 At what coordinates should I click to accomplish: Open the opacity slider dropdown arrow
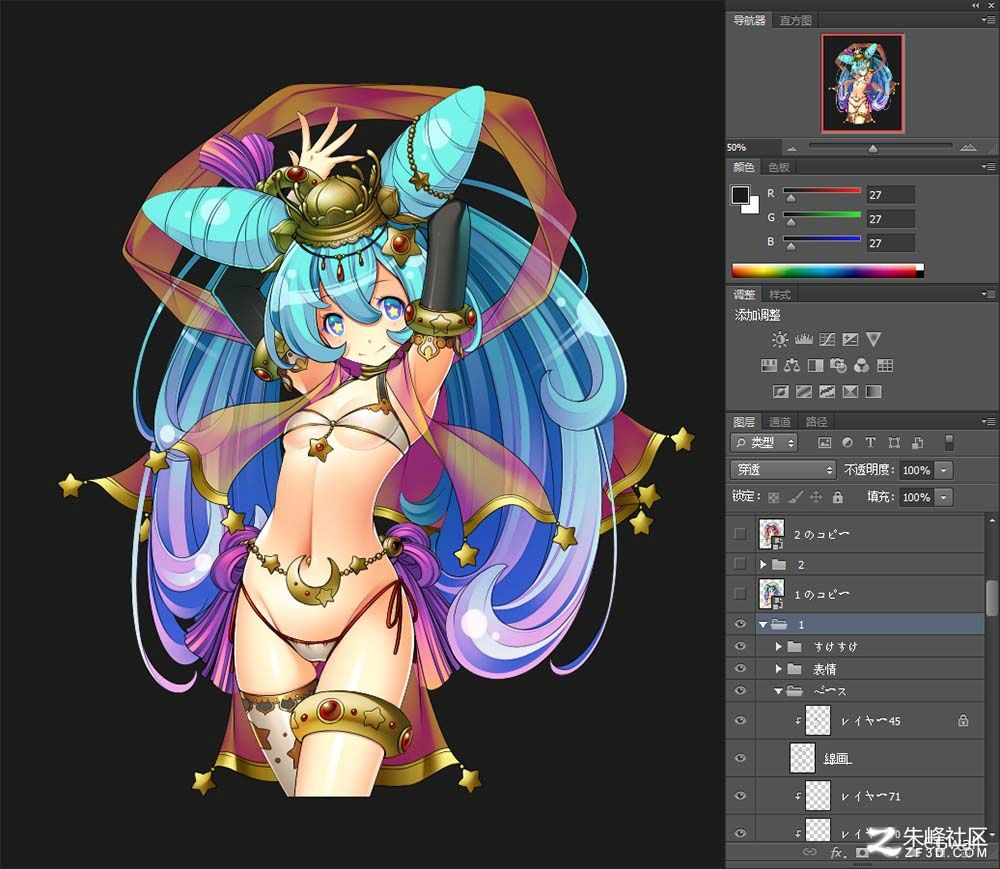click(x=943, y=471)
